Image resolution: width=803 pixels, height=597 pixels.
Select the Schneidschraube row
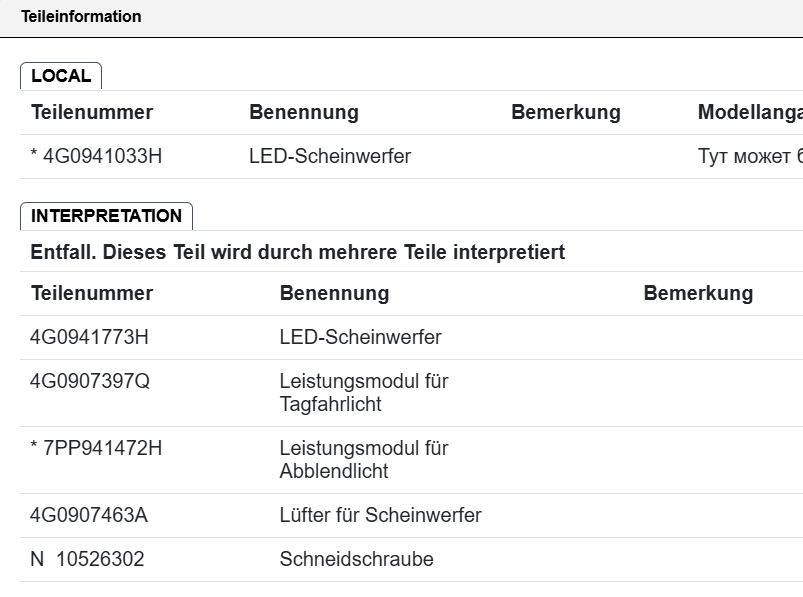pyautogui.click(x=356, y=560)
